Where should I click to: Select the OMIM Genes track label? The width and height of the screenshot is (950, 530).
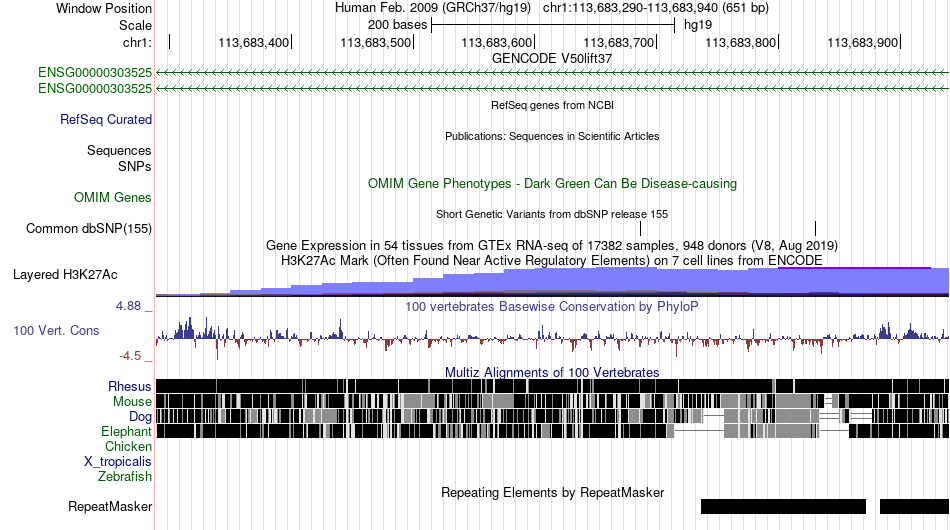click(113, 197)
